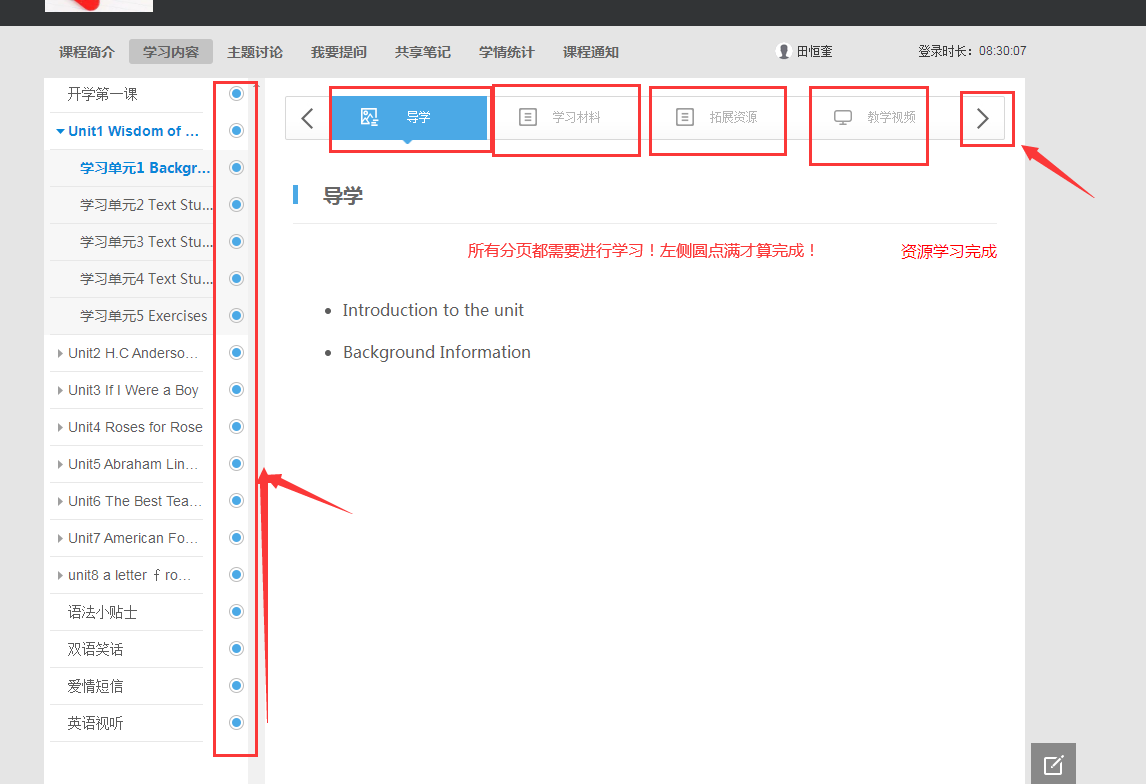
Task: Open the 主题讨论 menu tab
Action: (255, 52)
